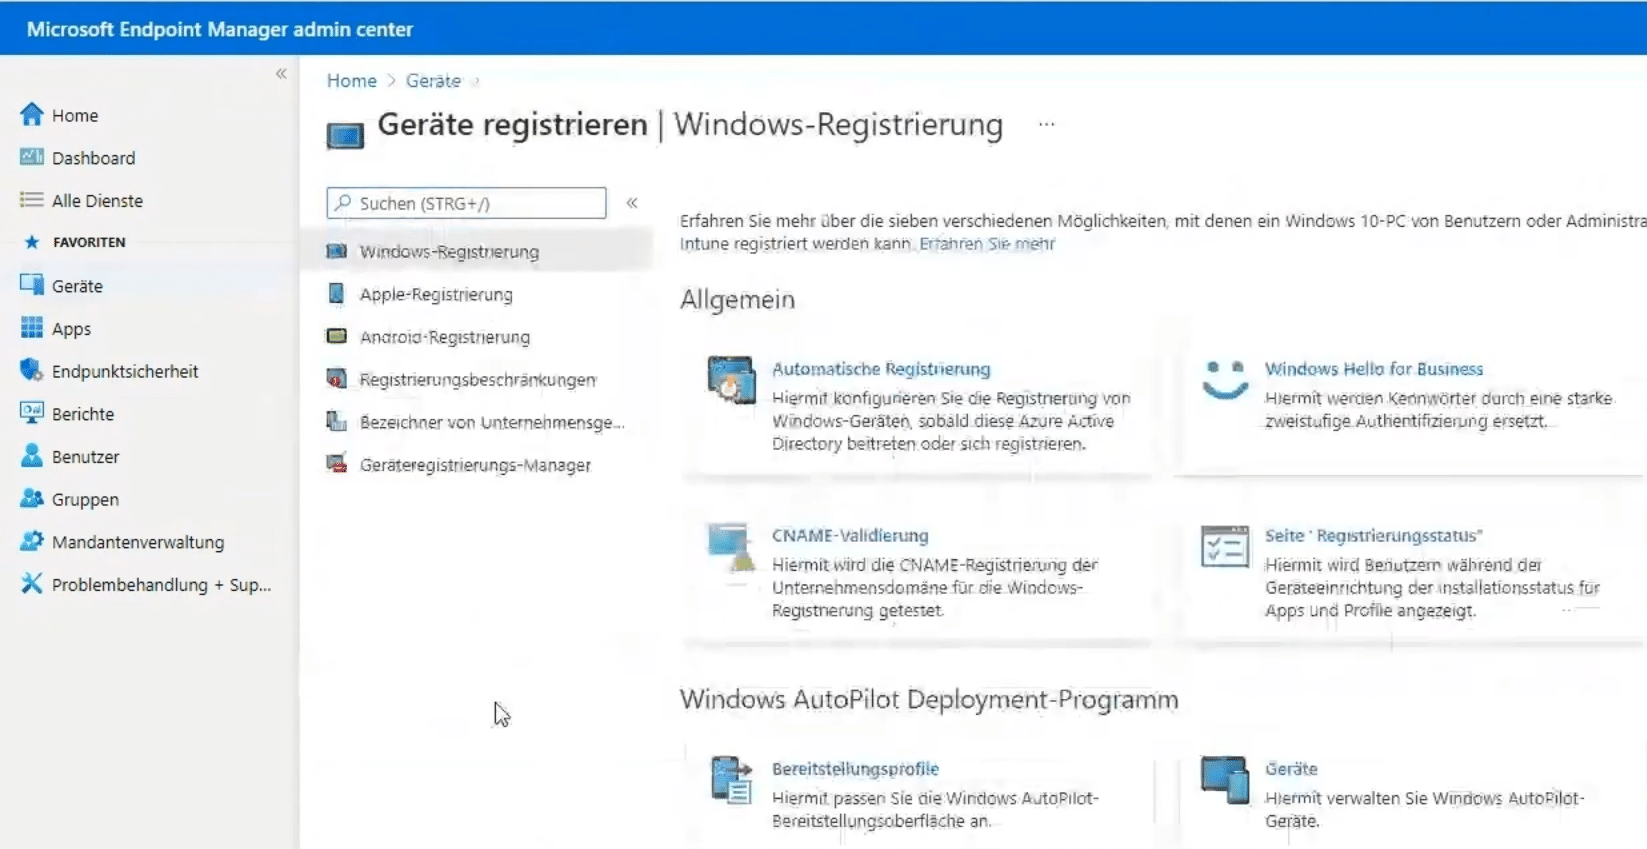Open Mandantenverwaltung
1647x849 pixels.
coord(138,542)
